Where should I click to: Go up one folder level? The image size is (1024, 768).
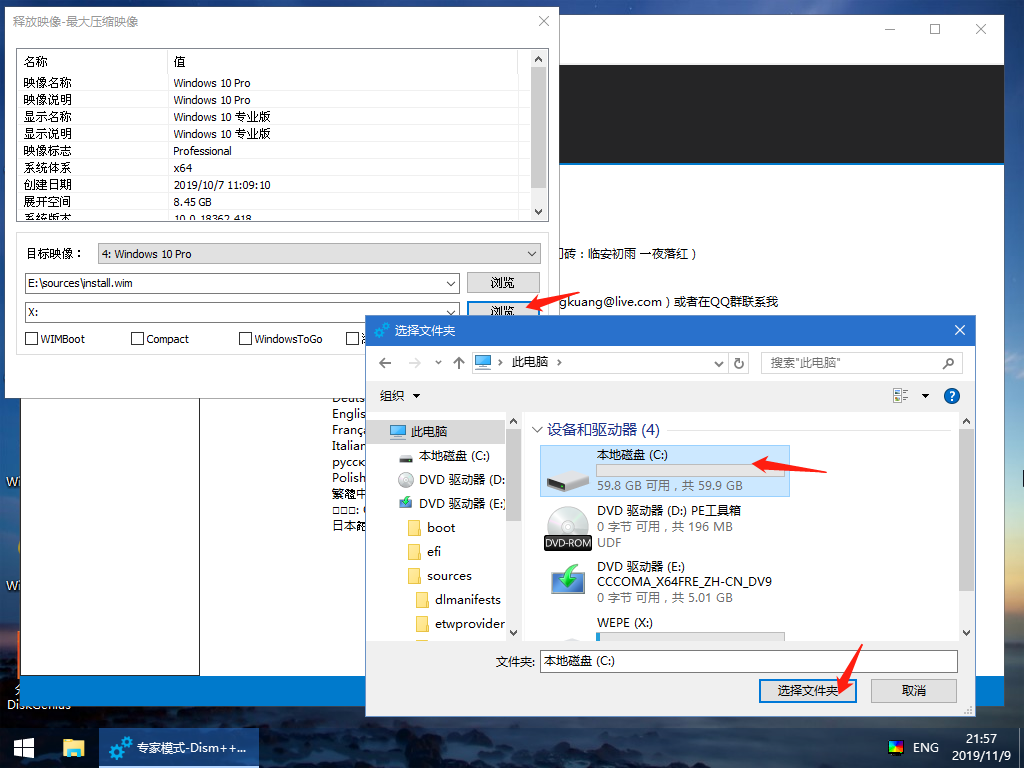[458, 363]
